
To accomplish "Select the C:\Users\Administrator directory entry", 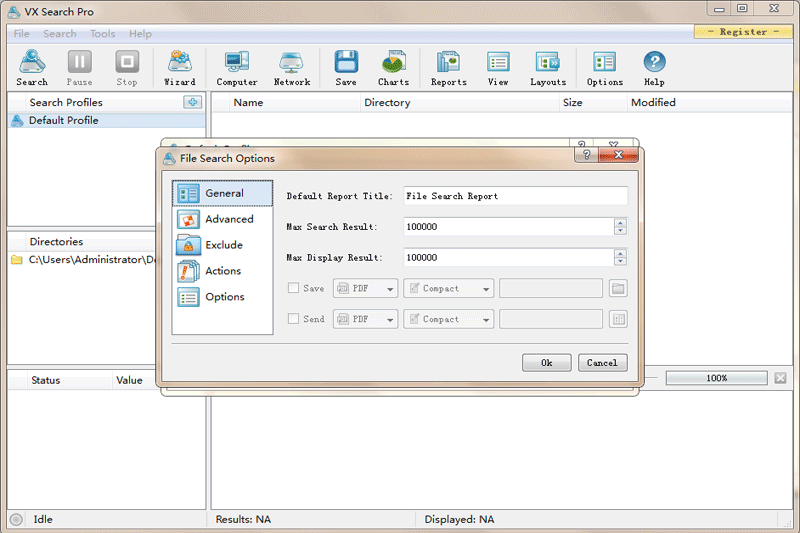I will point(83,260).
